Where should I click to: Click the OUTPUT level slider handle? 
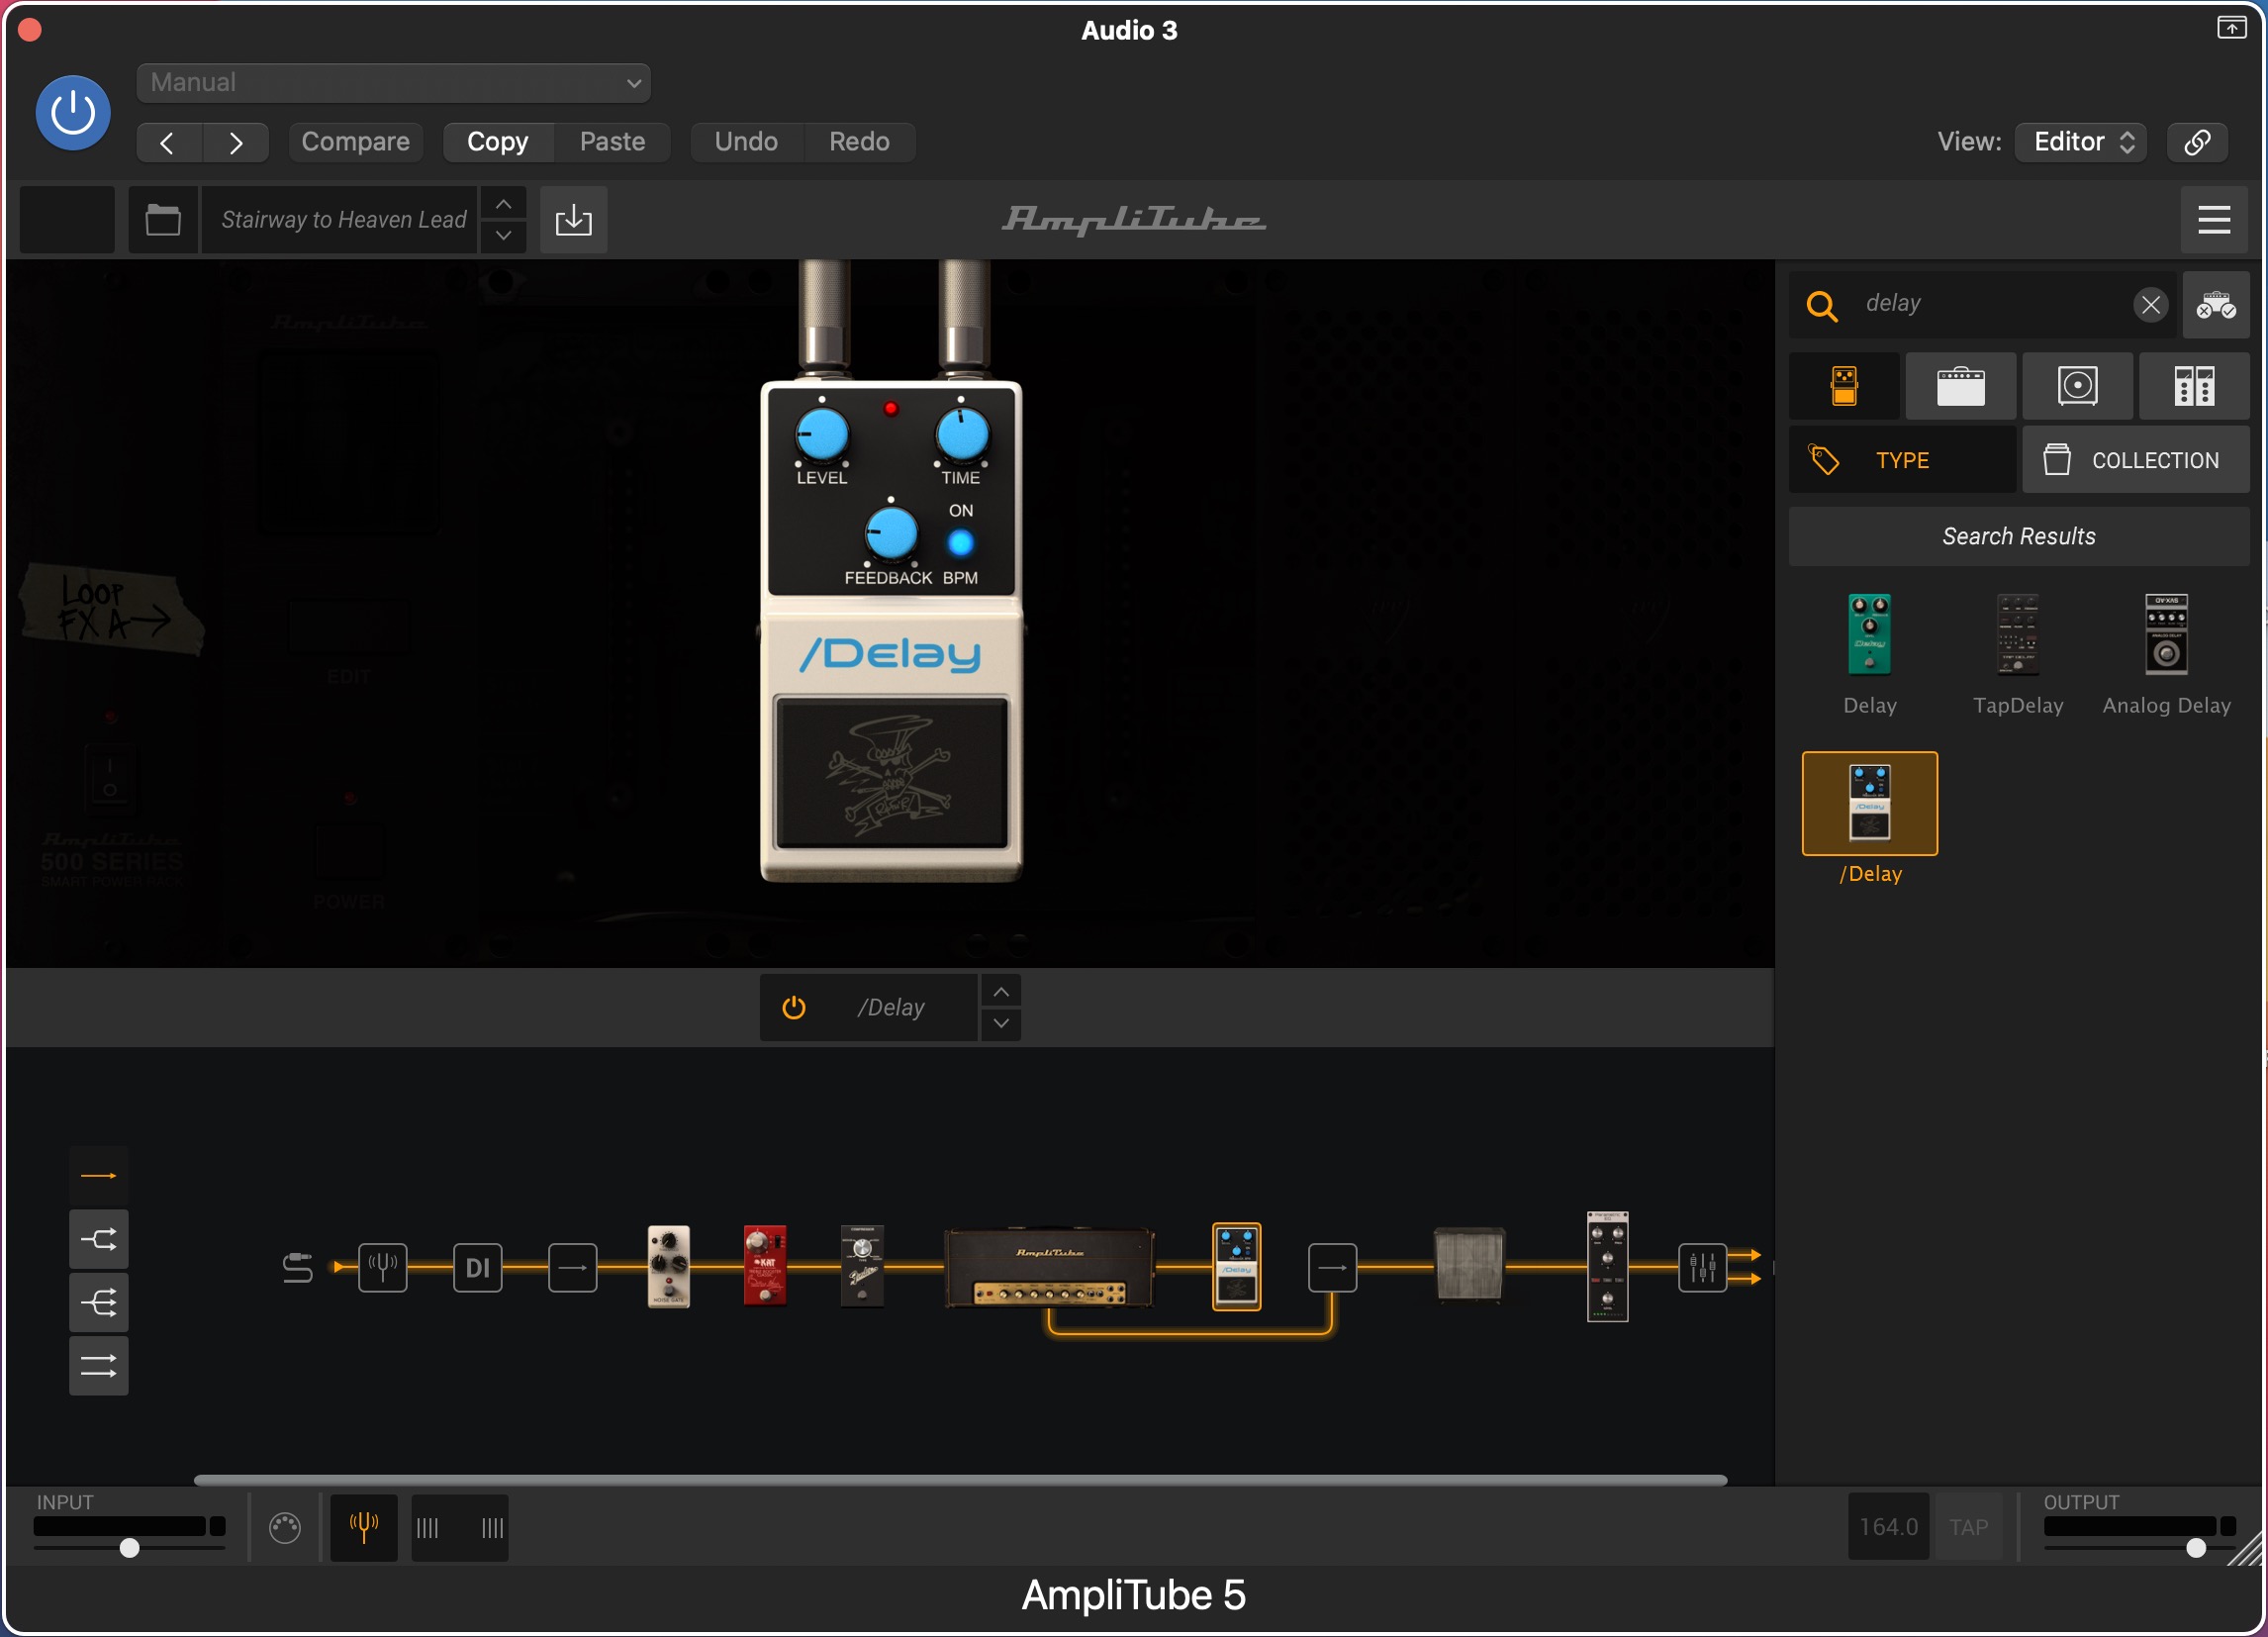coord(2196,1548)
